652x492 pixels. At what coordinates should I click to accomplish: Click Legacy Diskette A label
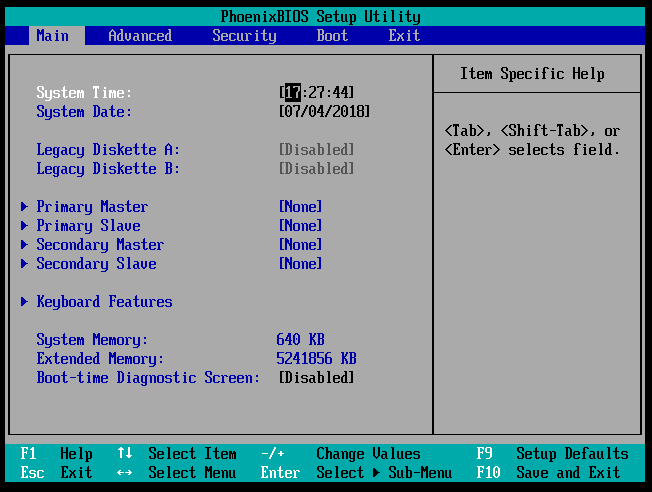click(108, 150)
